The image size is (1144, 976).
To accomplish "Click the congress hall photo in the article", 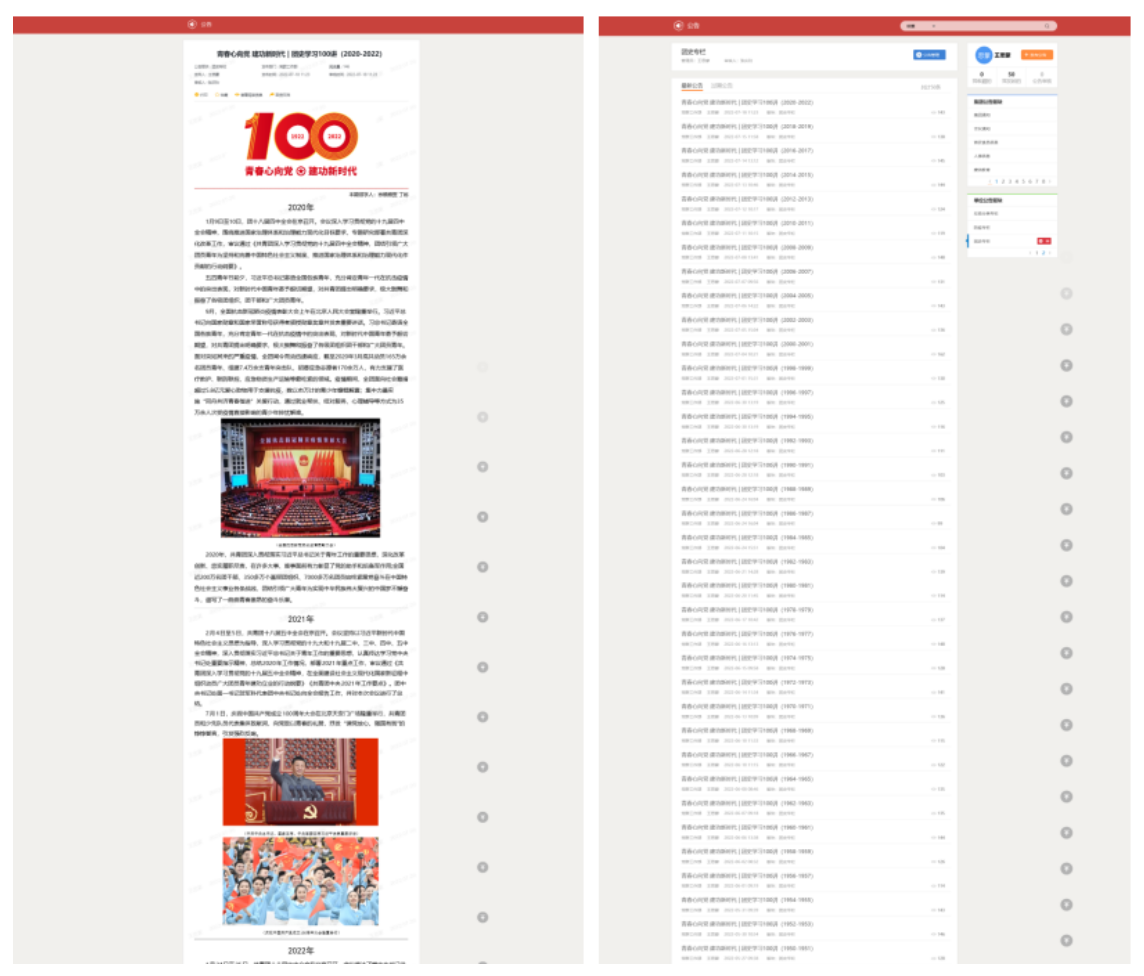I will coord(301,478).
